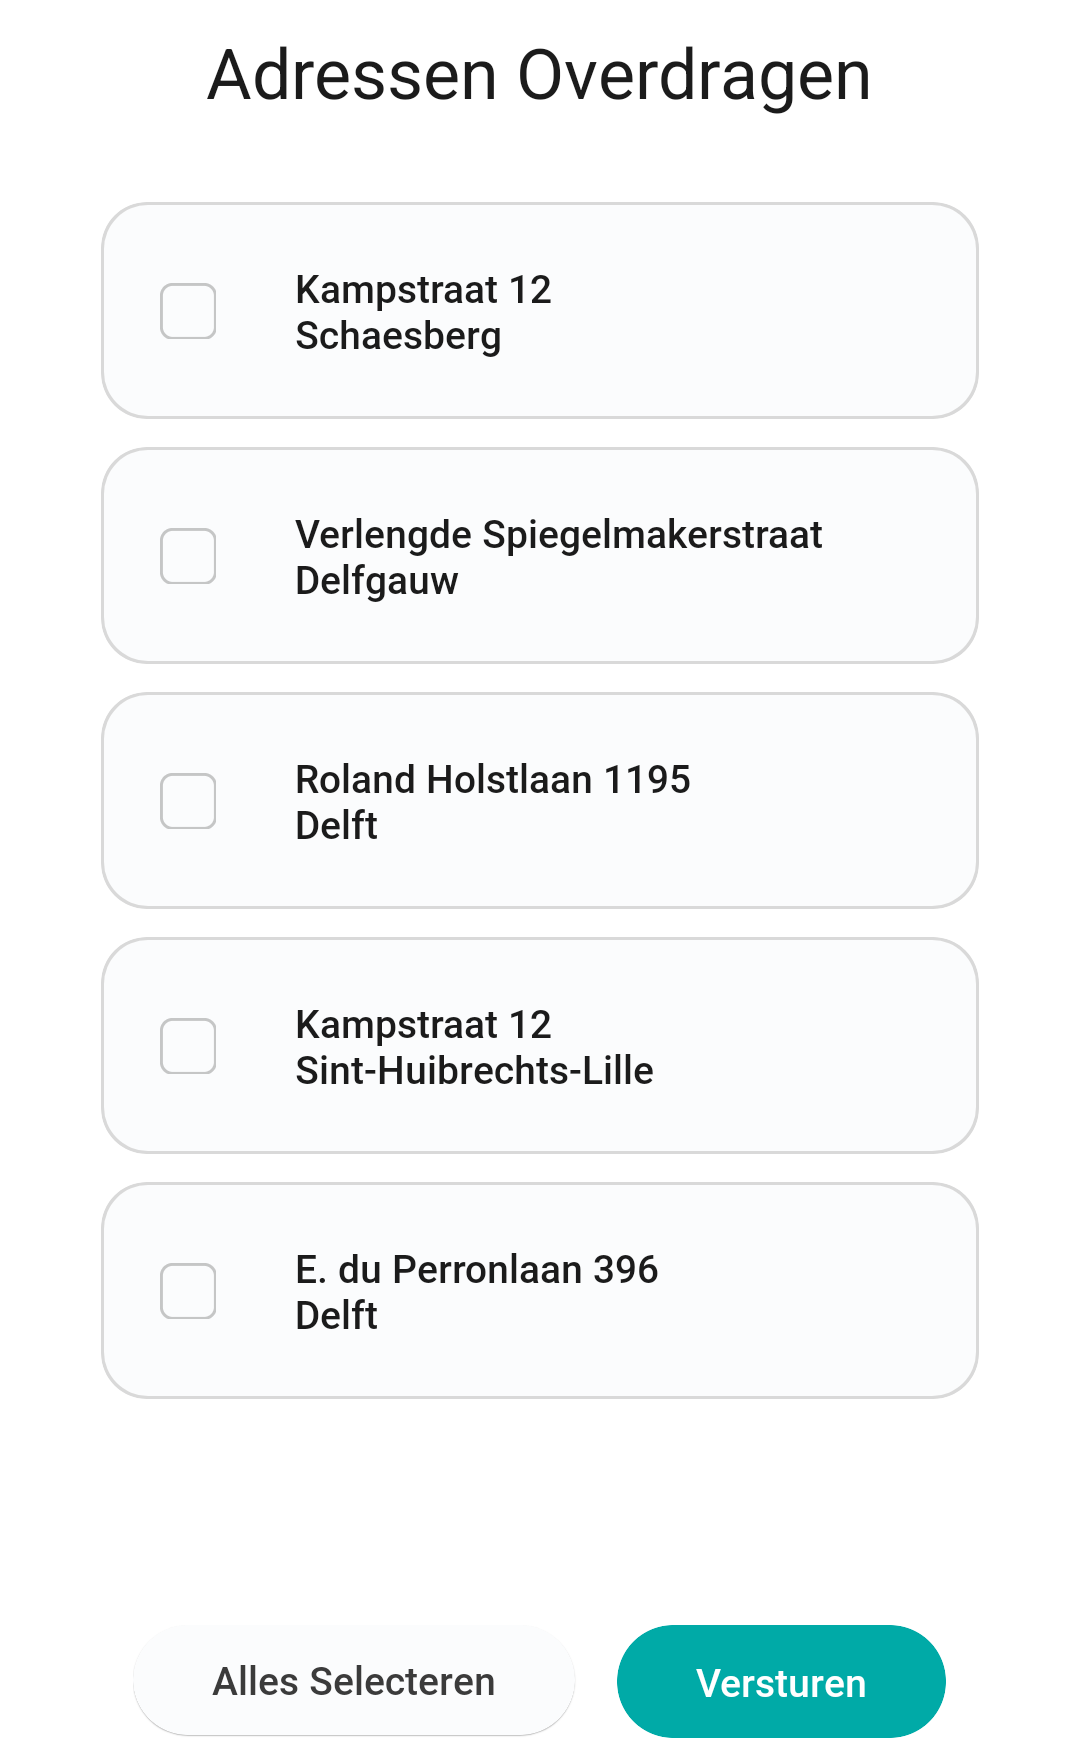Click the Sint-Huibrechts-Lille city label
Image resolution: width=1080 pixels, height=1763 pixels.
coord(474,1071)
